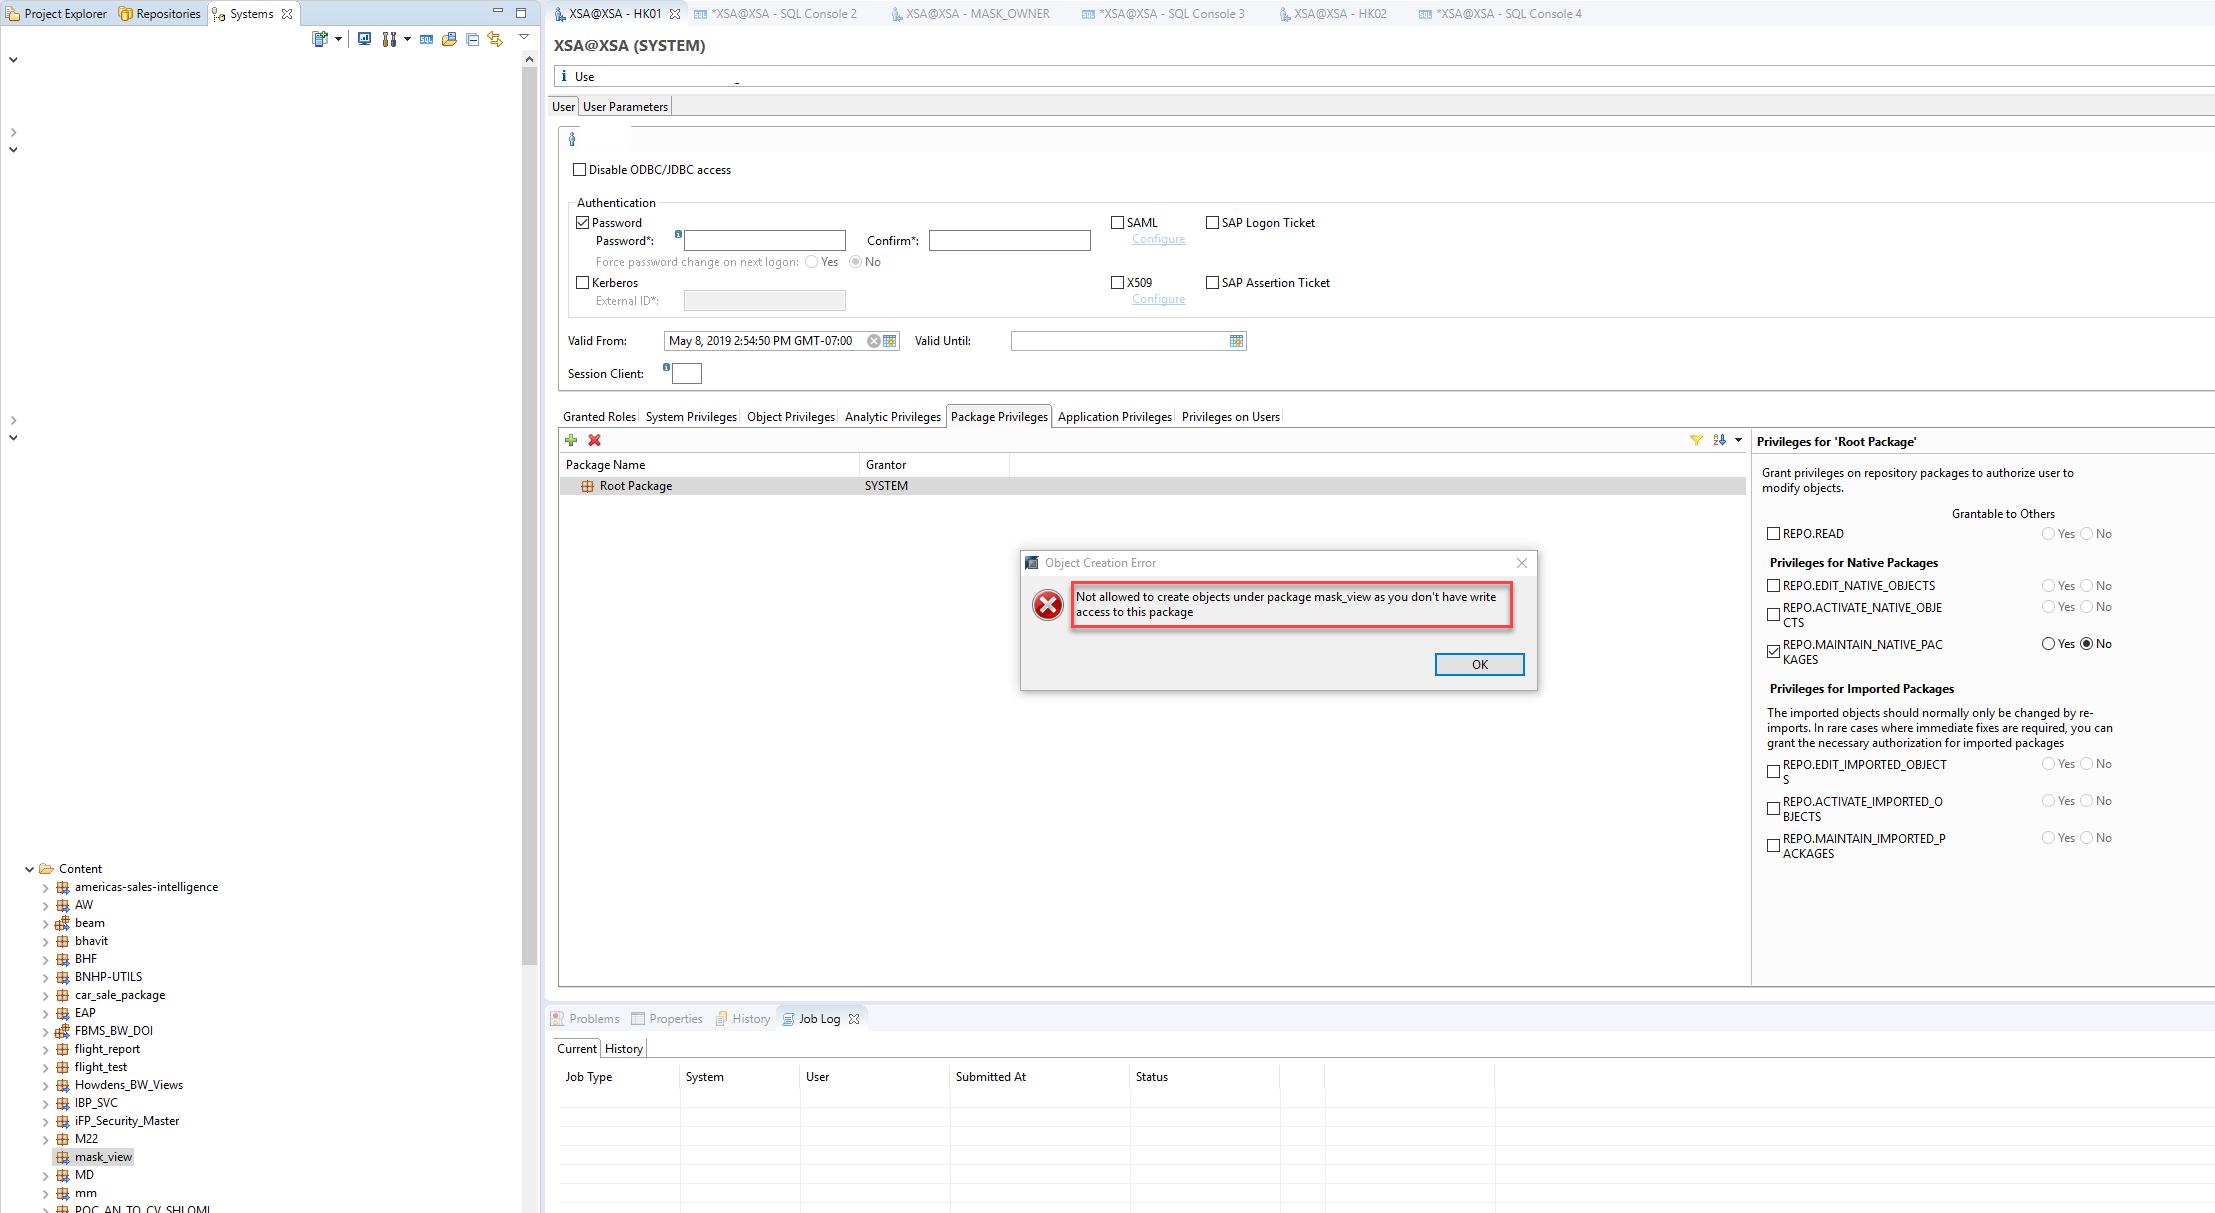The image size is (2215, 1213).
Task: Switch to Granted Roles tab
Action: [x=599, y=417]
